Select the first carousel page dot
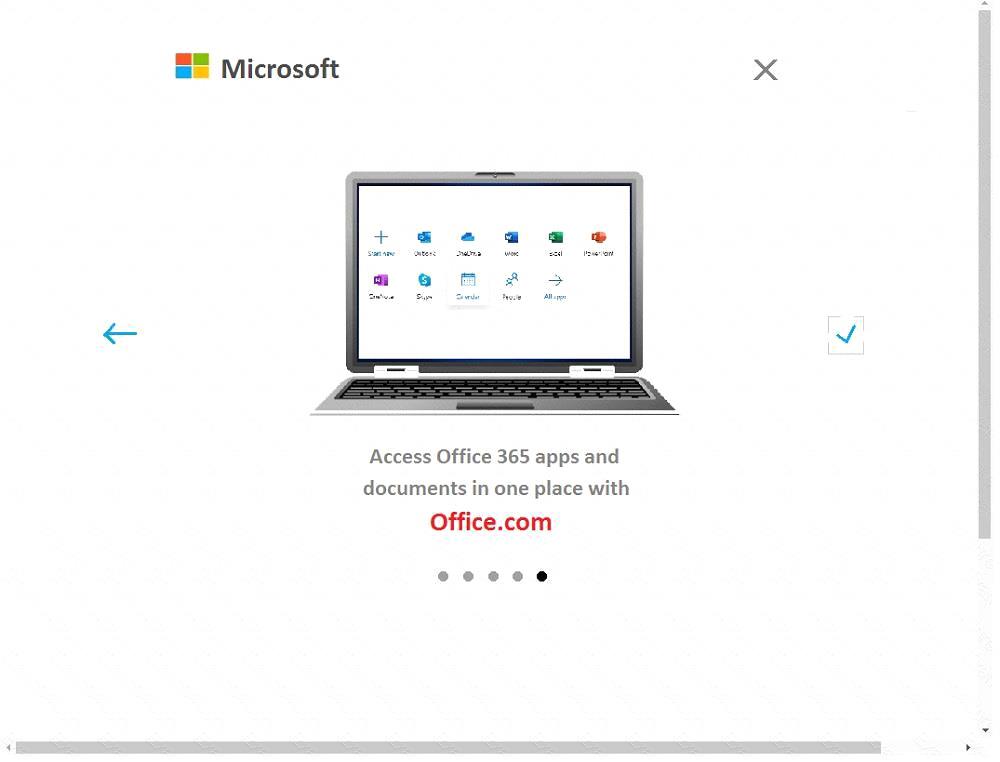Image resolution: width=1000 pixels, height=762 pixels. [443, 576]
